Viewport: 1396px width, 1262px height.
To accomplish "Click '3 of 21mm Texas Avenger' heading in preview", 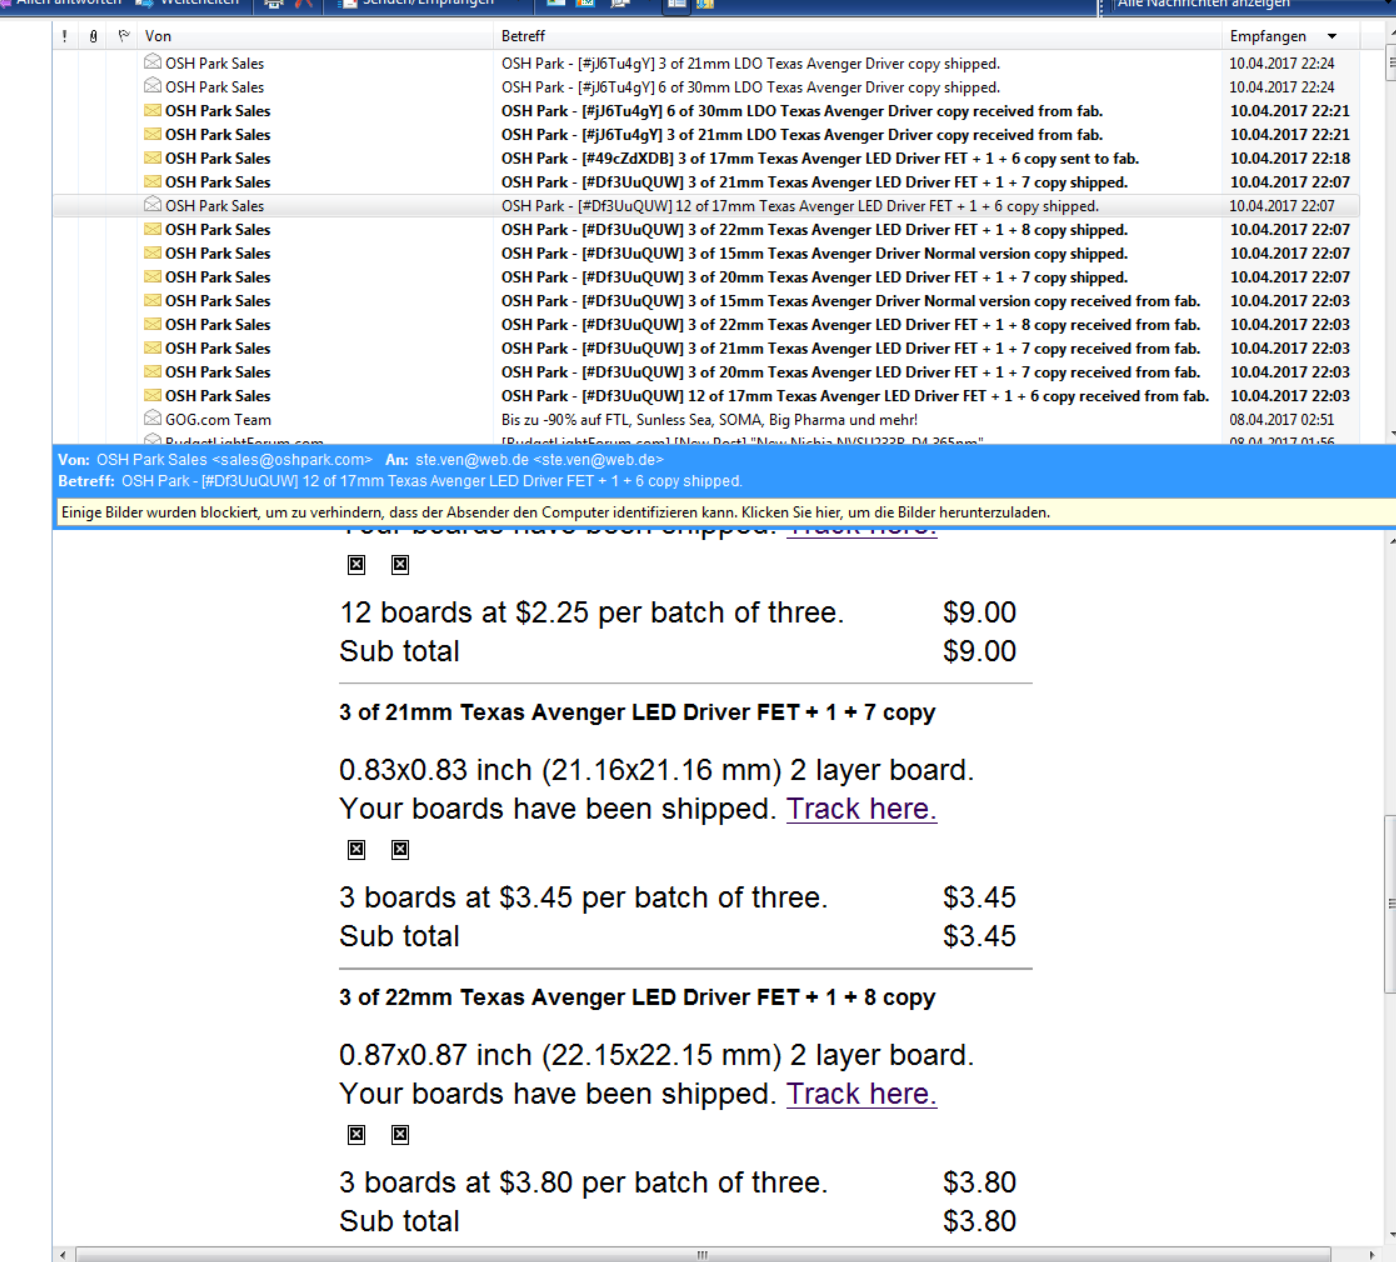I will tap(637, 712).
